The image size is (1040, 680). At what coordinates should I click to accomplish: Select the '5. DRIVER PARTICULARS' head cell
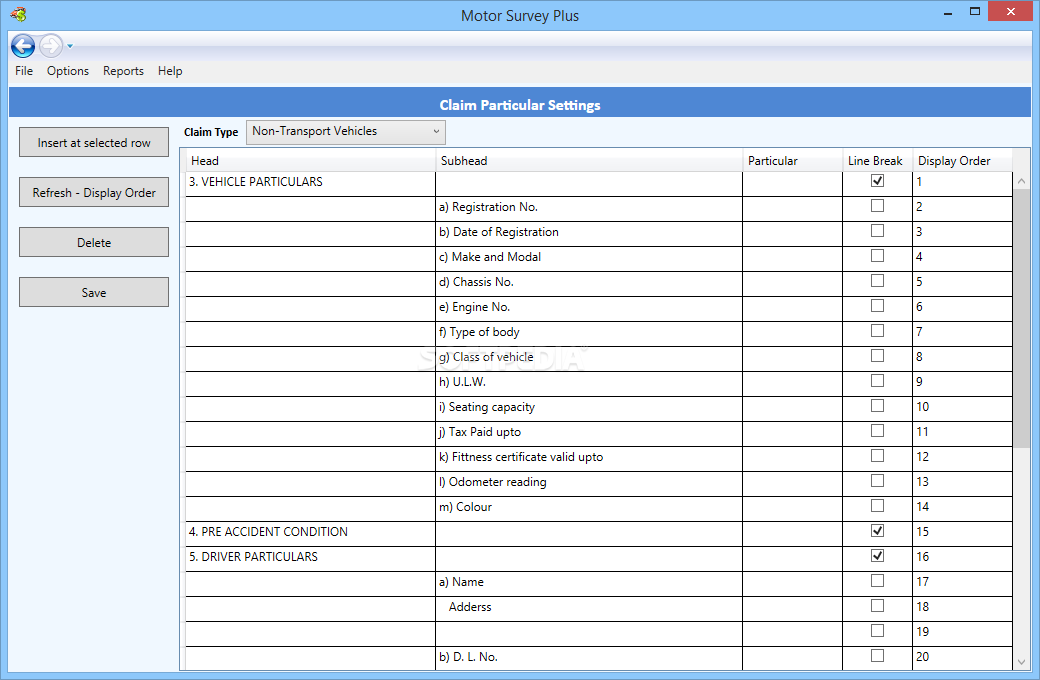pyautogui.click(x=310, y=557)
